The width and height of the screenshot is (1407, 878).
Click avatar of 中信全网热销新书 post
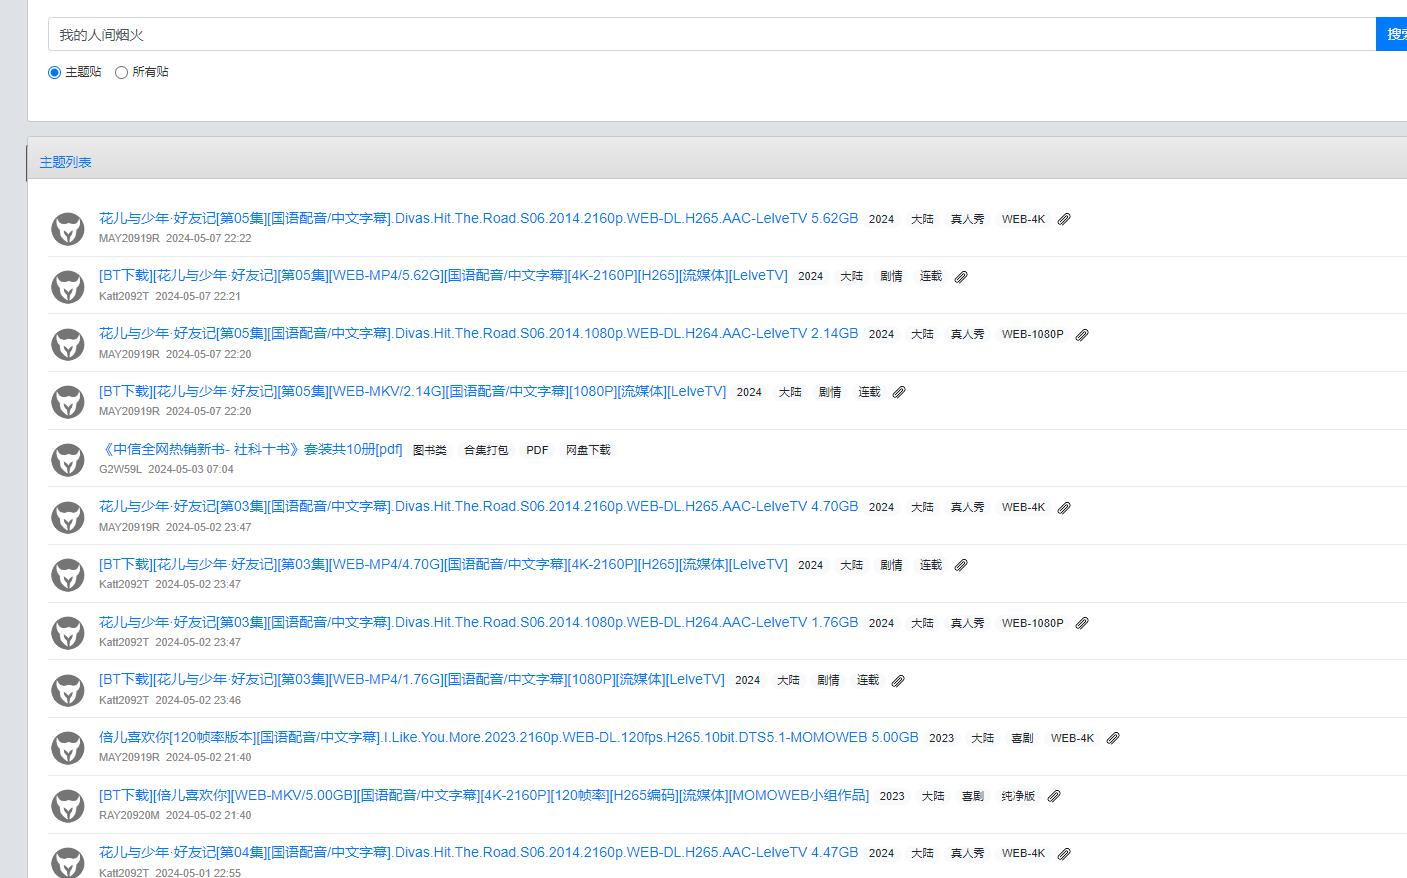[68, 460]
